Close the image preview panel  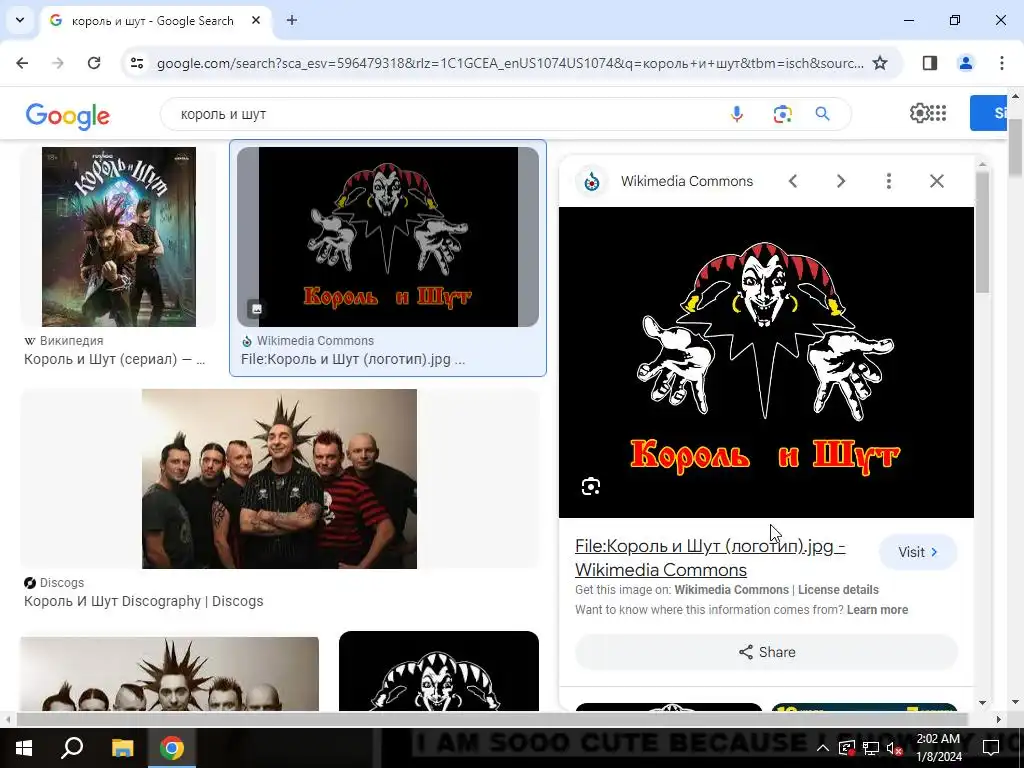click(936, 182)
